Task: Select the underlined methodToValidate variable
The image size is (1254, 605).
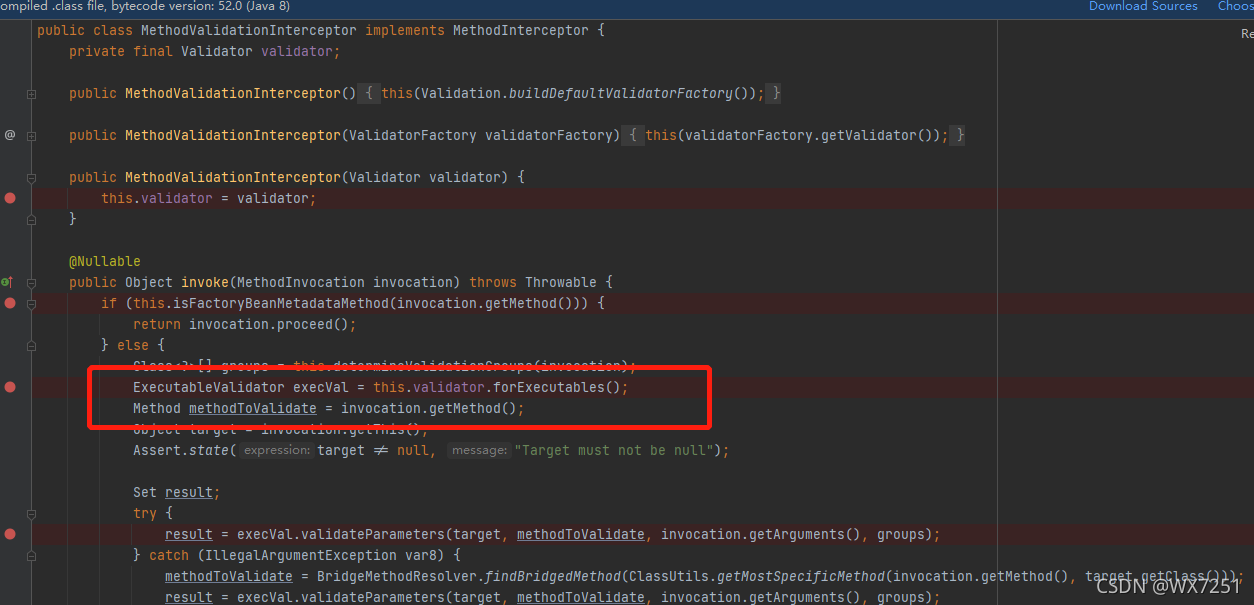Action: (x=252, y=408)
